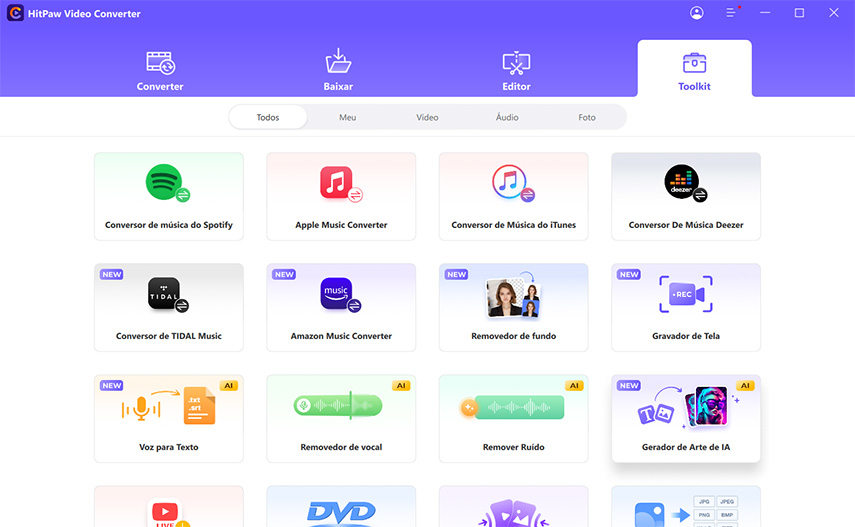Open Gerador de Arte de IA

[x=685, y=418]
